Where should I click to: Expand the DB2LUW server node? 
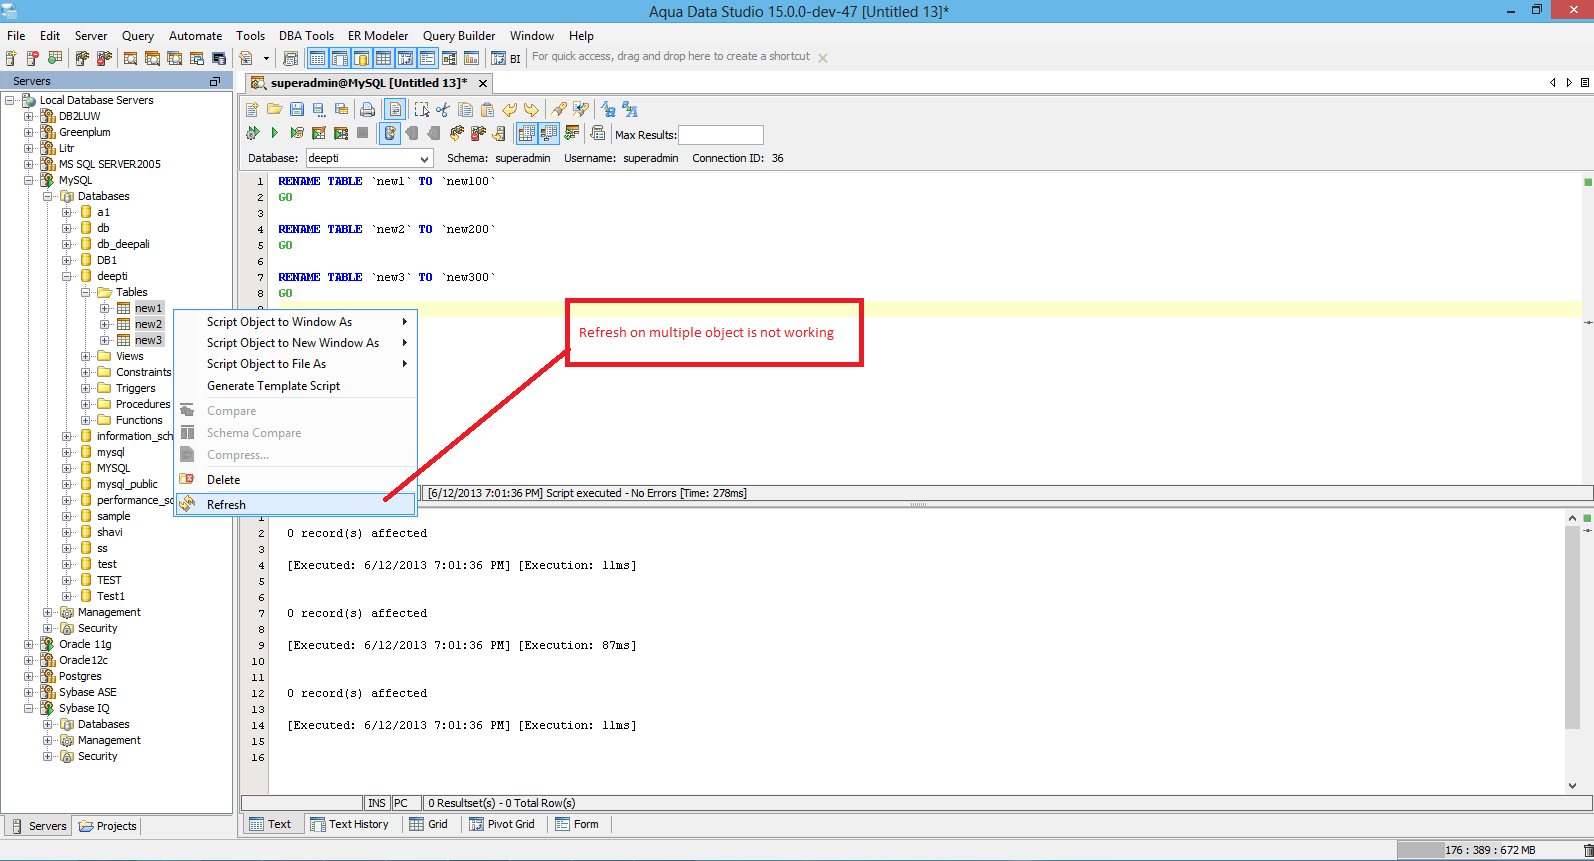pyautogui.click(x=29, y=116)
